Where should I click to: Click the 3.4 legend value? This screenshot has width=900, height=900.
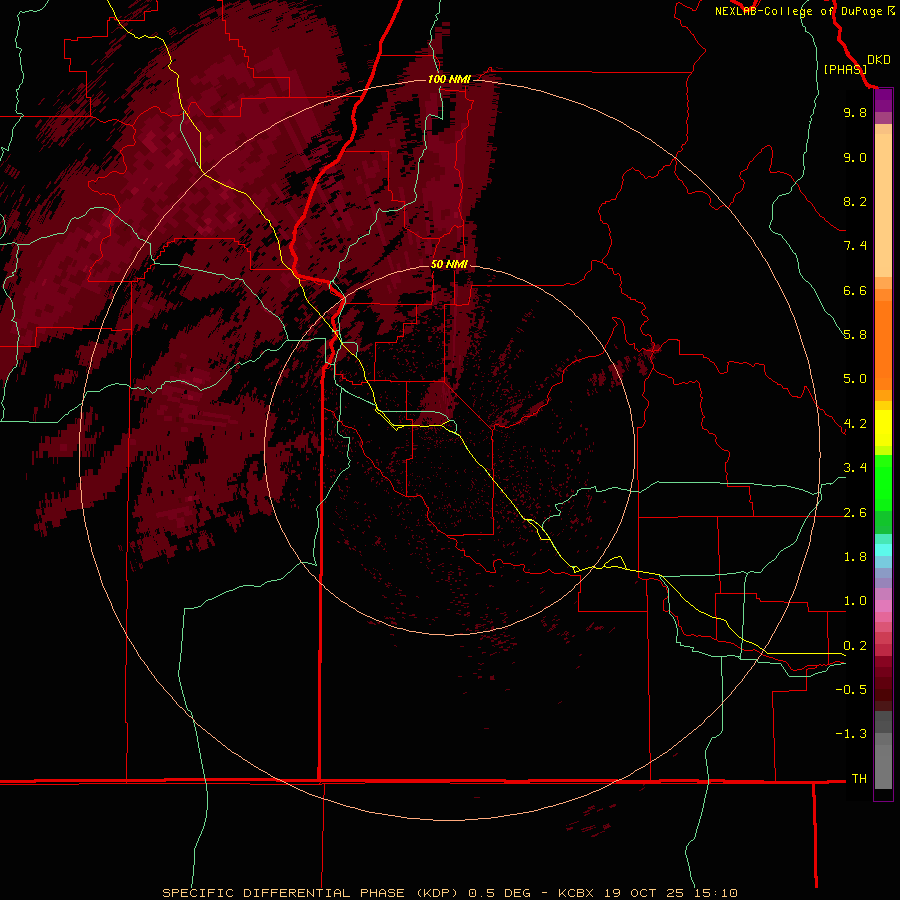[855, 468]
